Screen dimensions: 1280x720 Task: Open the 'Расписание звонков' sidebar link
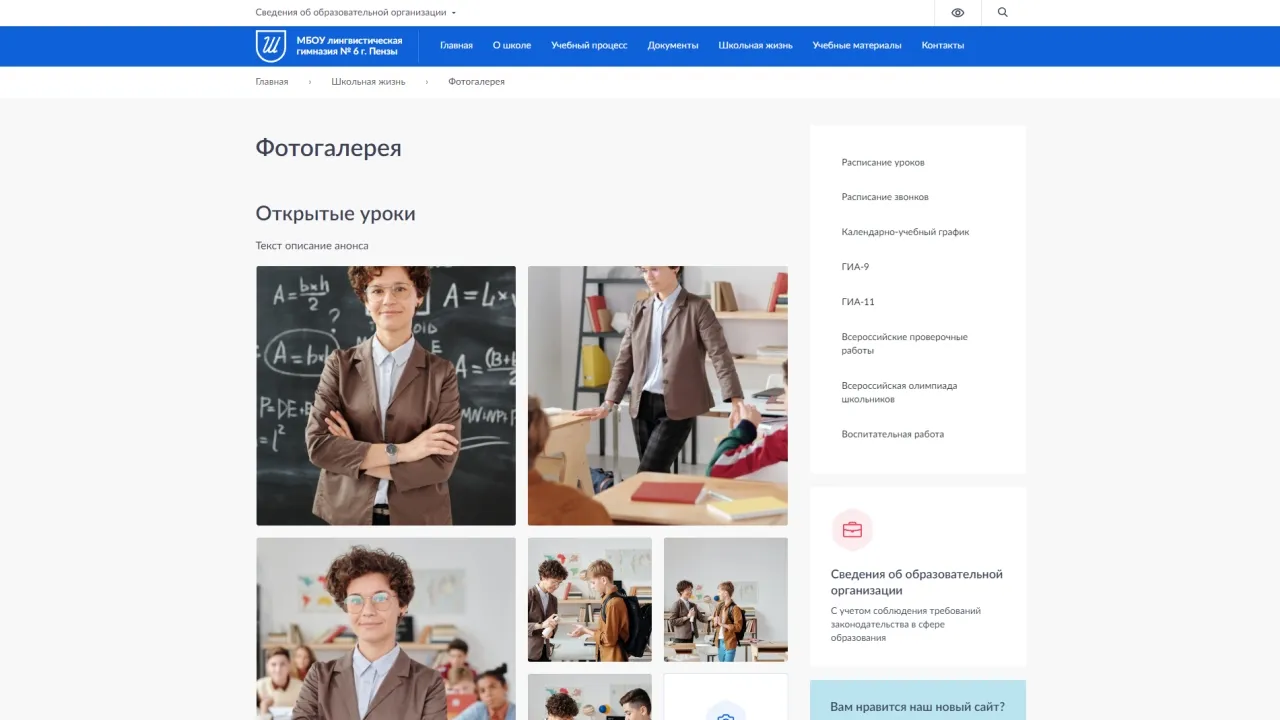click(885, 197)
